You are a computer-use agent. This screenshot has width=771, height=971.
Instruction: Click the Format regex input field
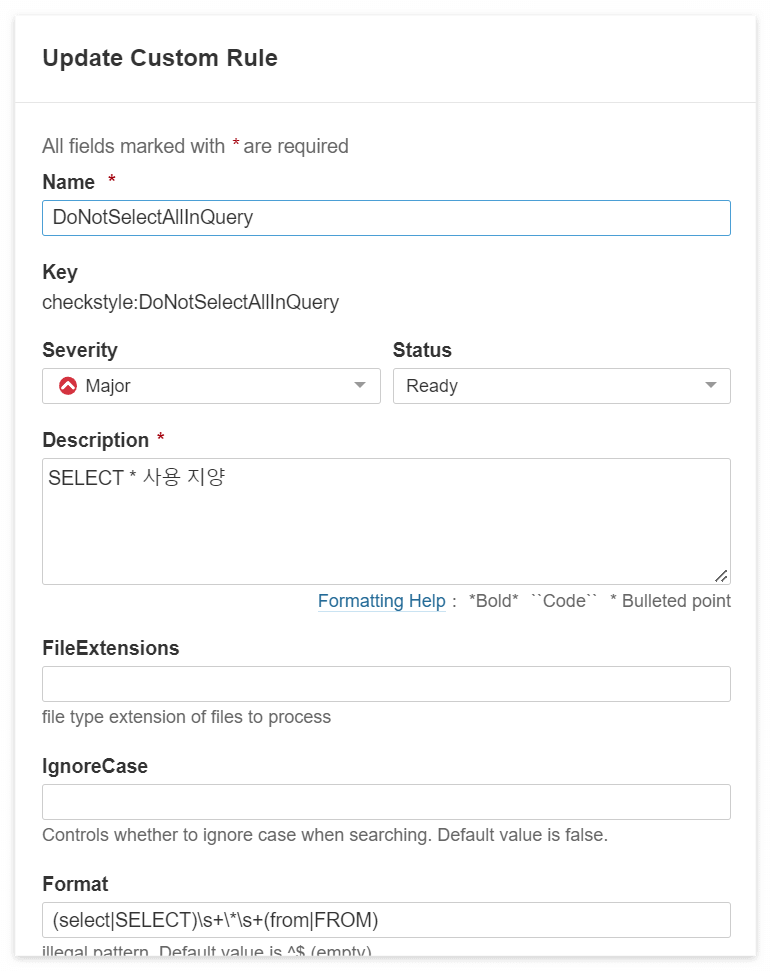(x=386, y=920)
